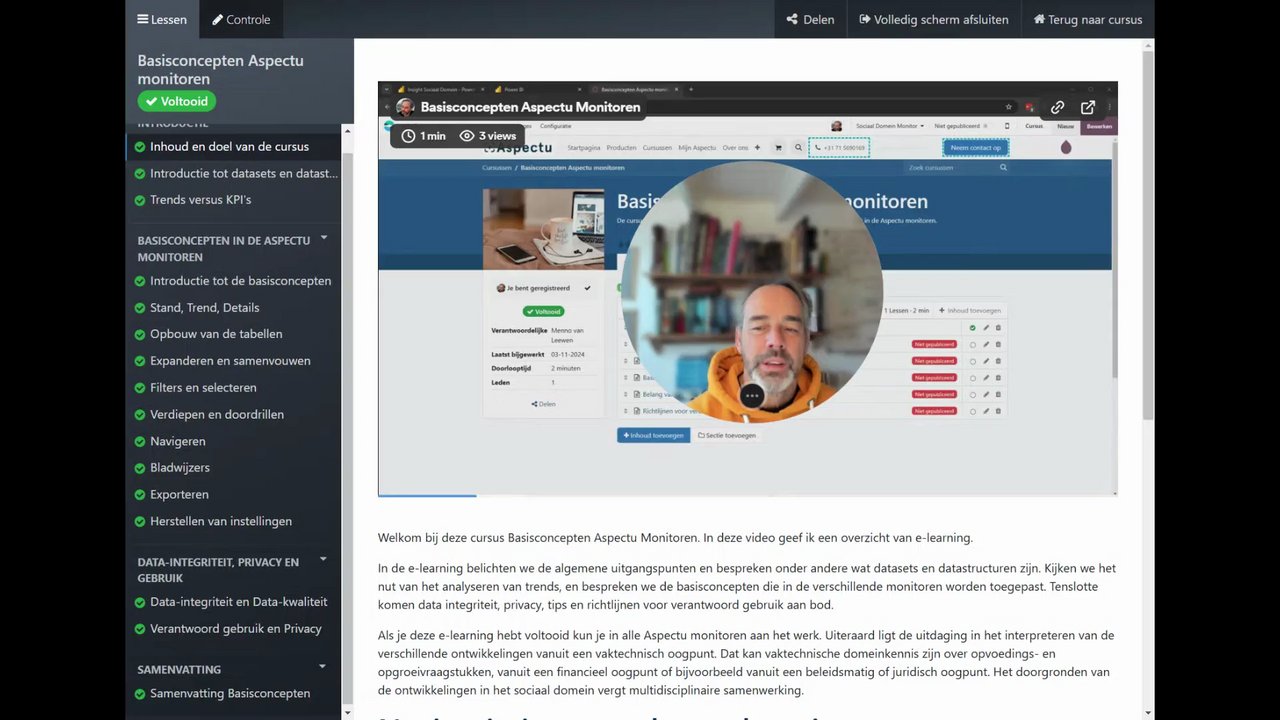This screenshot has width=1280, height=720.
Task: Open the Exporteren lesson
Action: [x=179, y=495]
